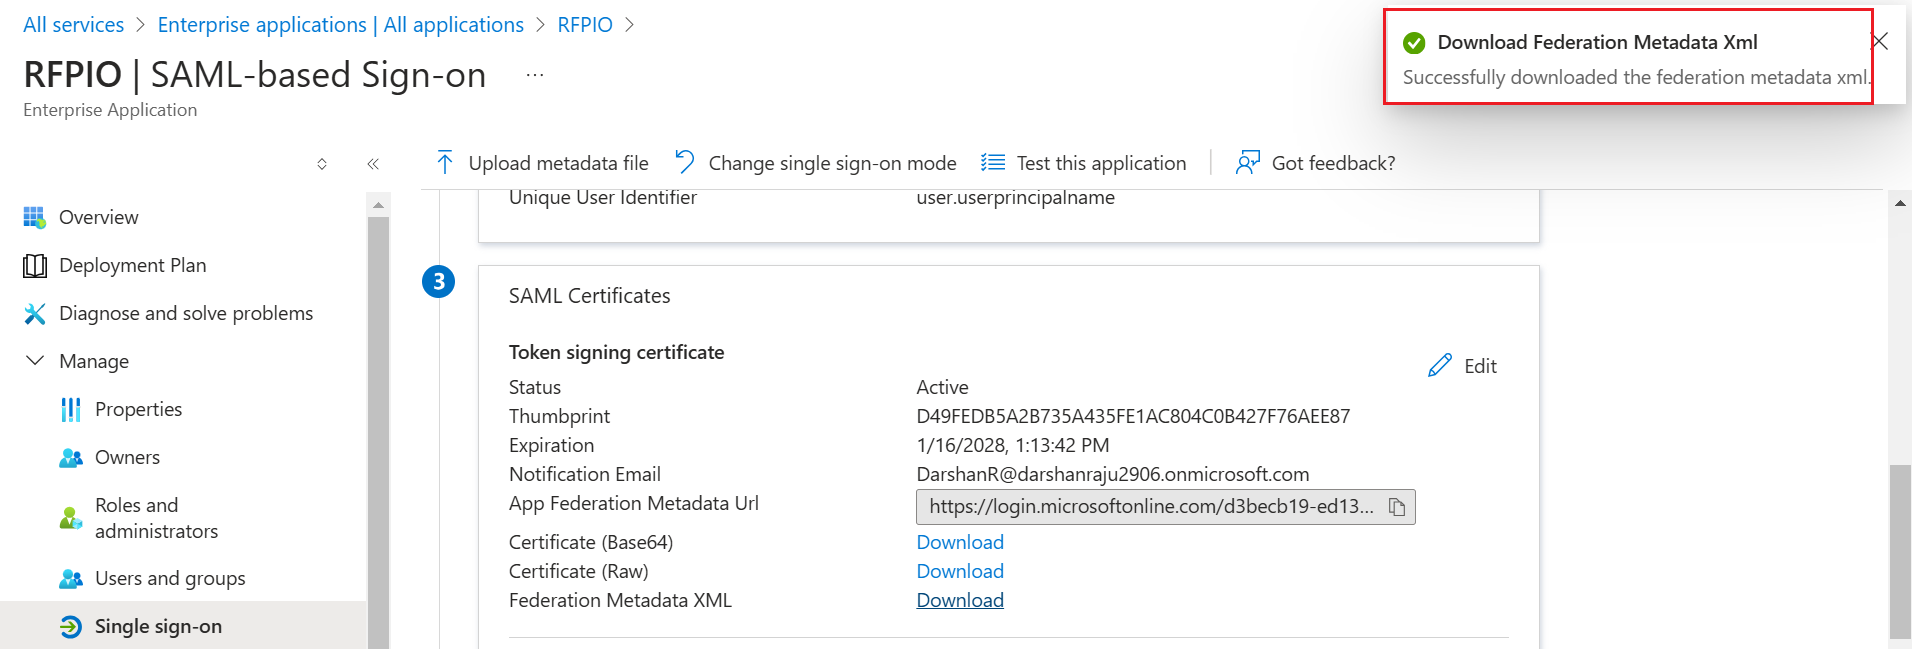Click the Test this application checklist icon
1912x649 pixels.
[993, 162]
